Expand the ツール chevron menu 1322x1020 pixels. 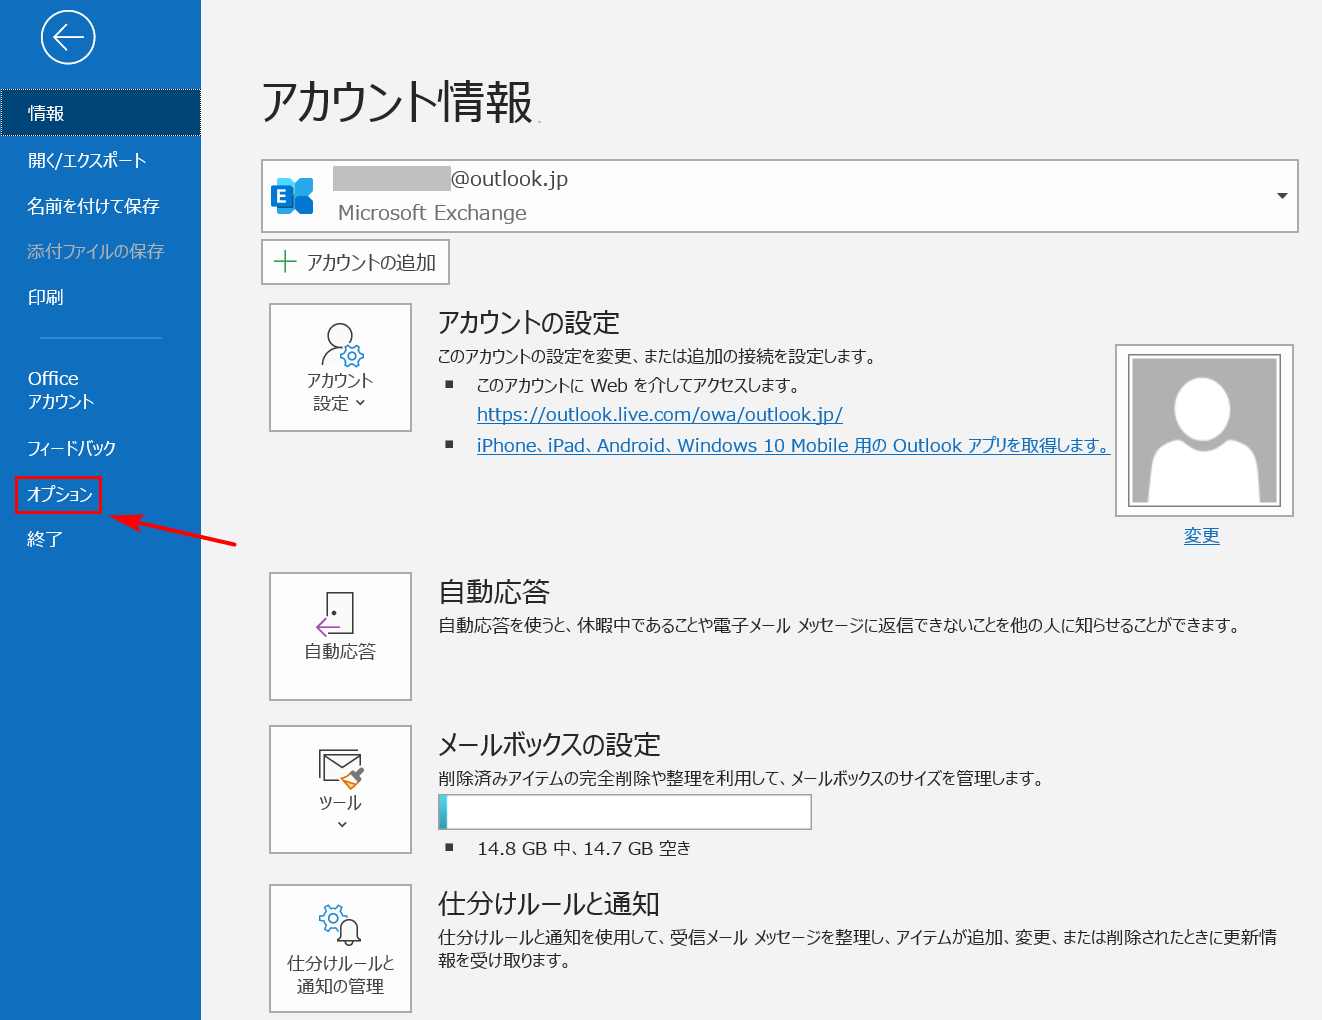tap(340, 823)
